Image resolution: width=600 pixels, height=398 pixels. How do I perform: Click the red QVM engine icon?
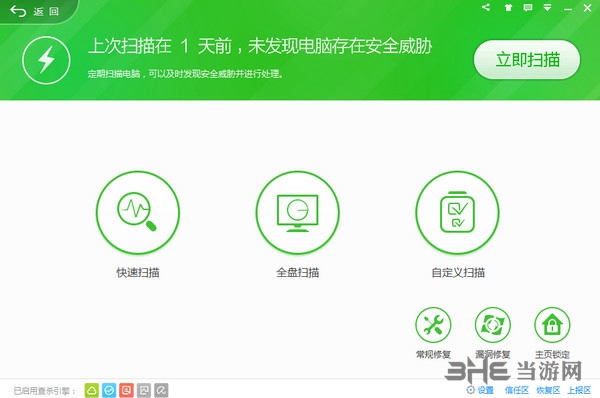coord(126,390)
